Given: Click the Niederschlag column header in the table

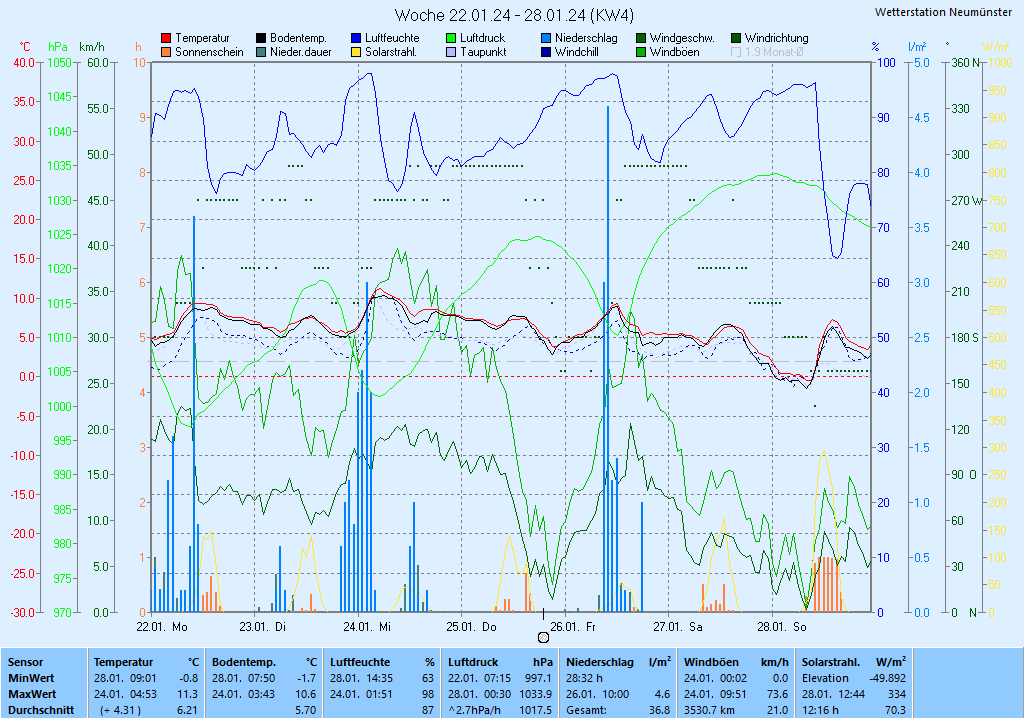Looking at the screenshot, I should pyautogui.click(x=600, y=662).
